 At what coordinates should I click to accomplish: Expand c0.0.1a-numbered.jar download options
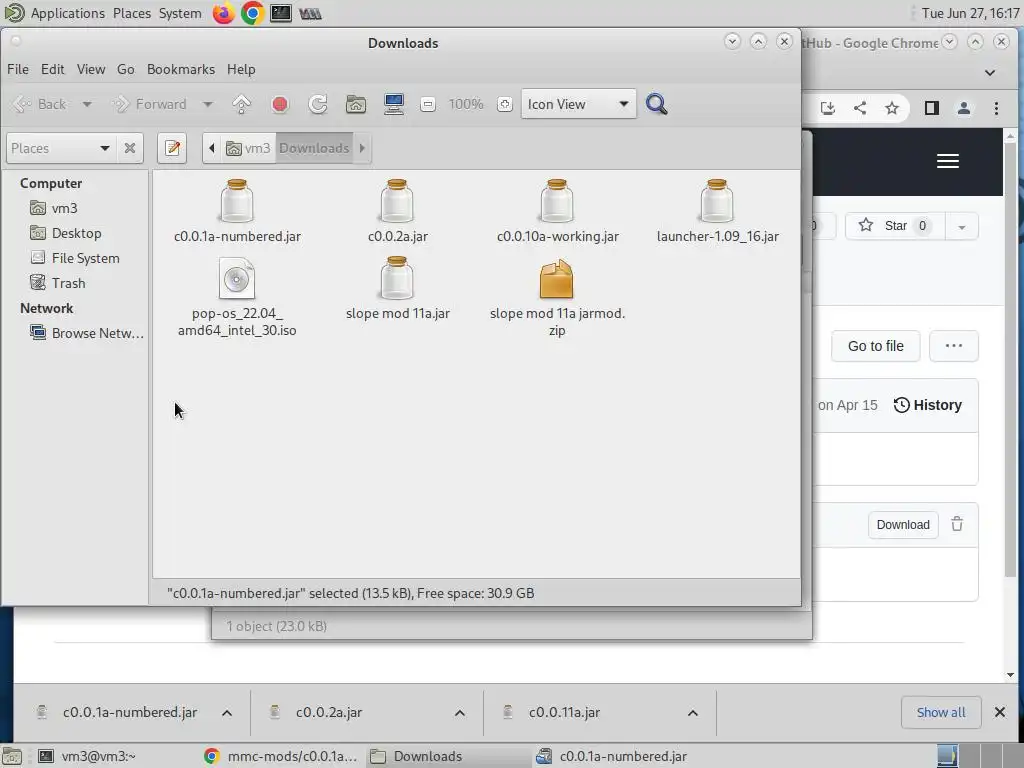click(227, 712)
